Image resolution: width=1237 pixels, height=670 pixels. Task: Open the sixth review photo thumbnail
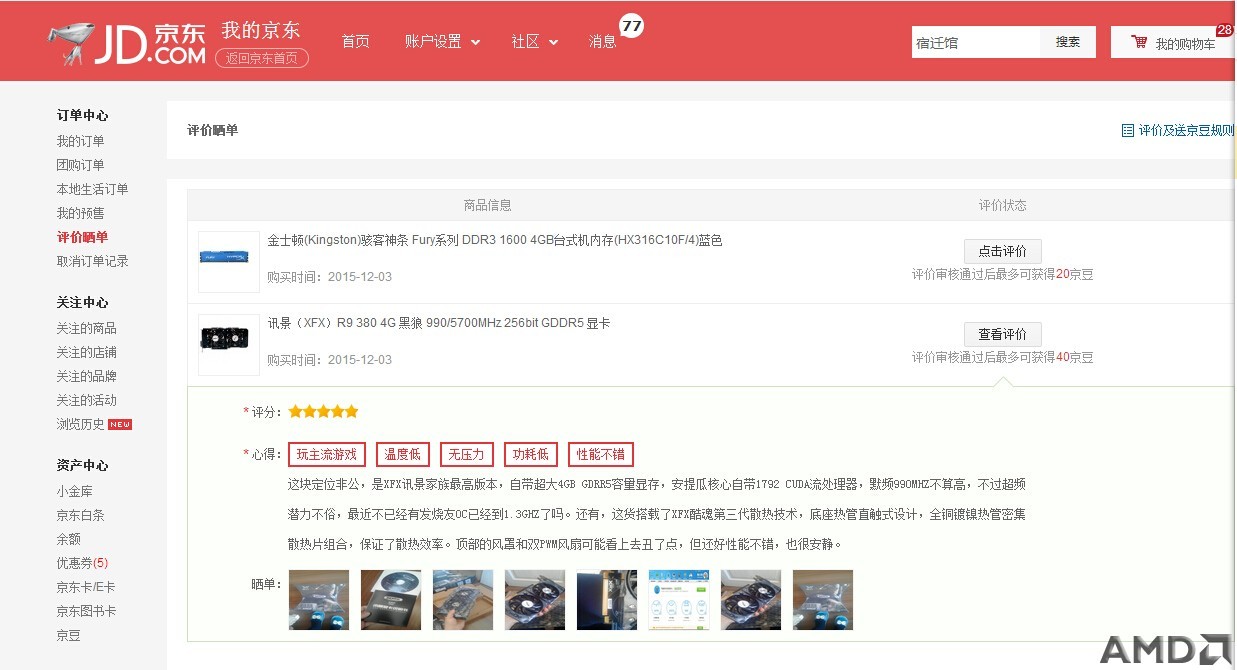(x=679, y=600)
